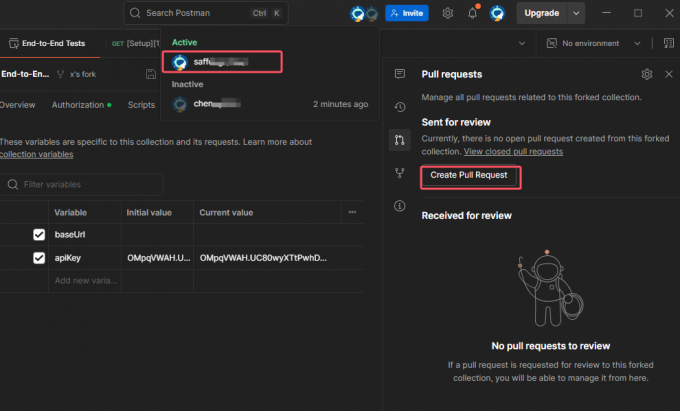The width and height of the screenshot is (680, 411).
Task: Click the x's fork label
Action: (x=83, y=74)
